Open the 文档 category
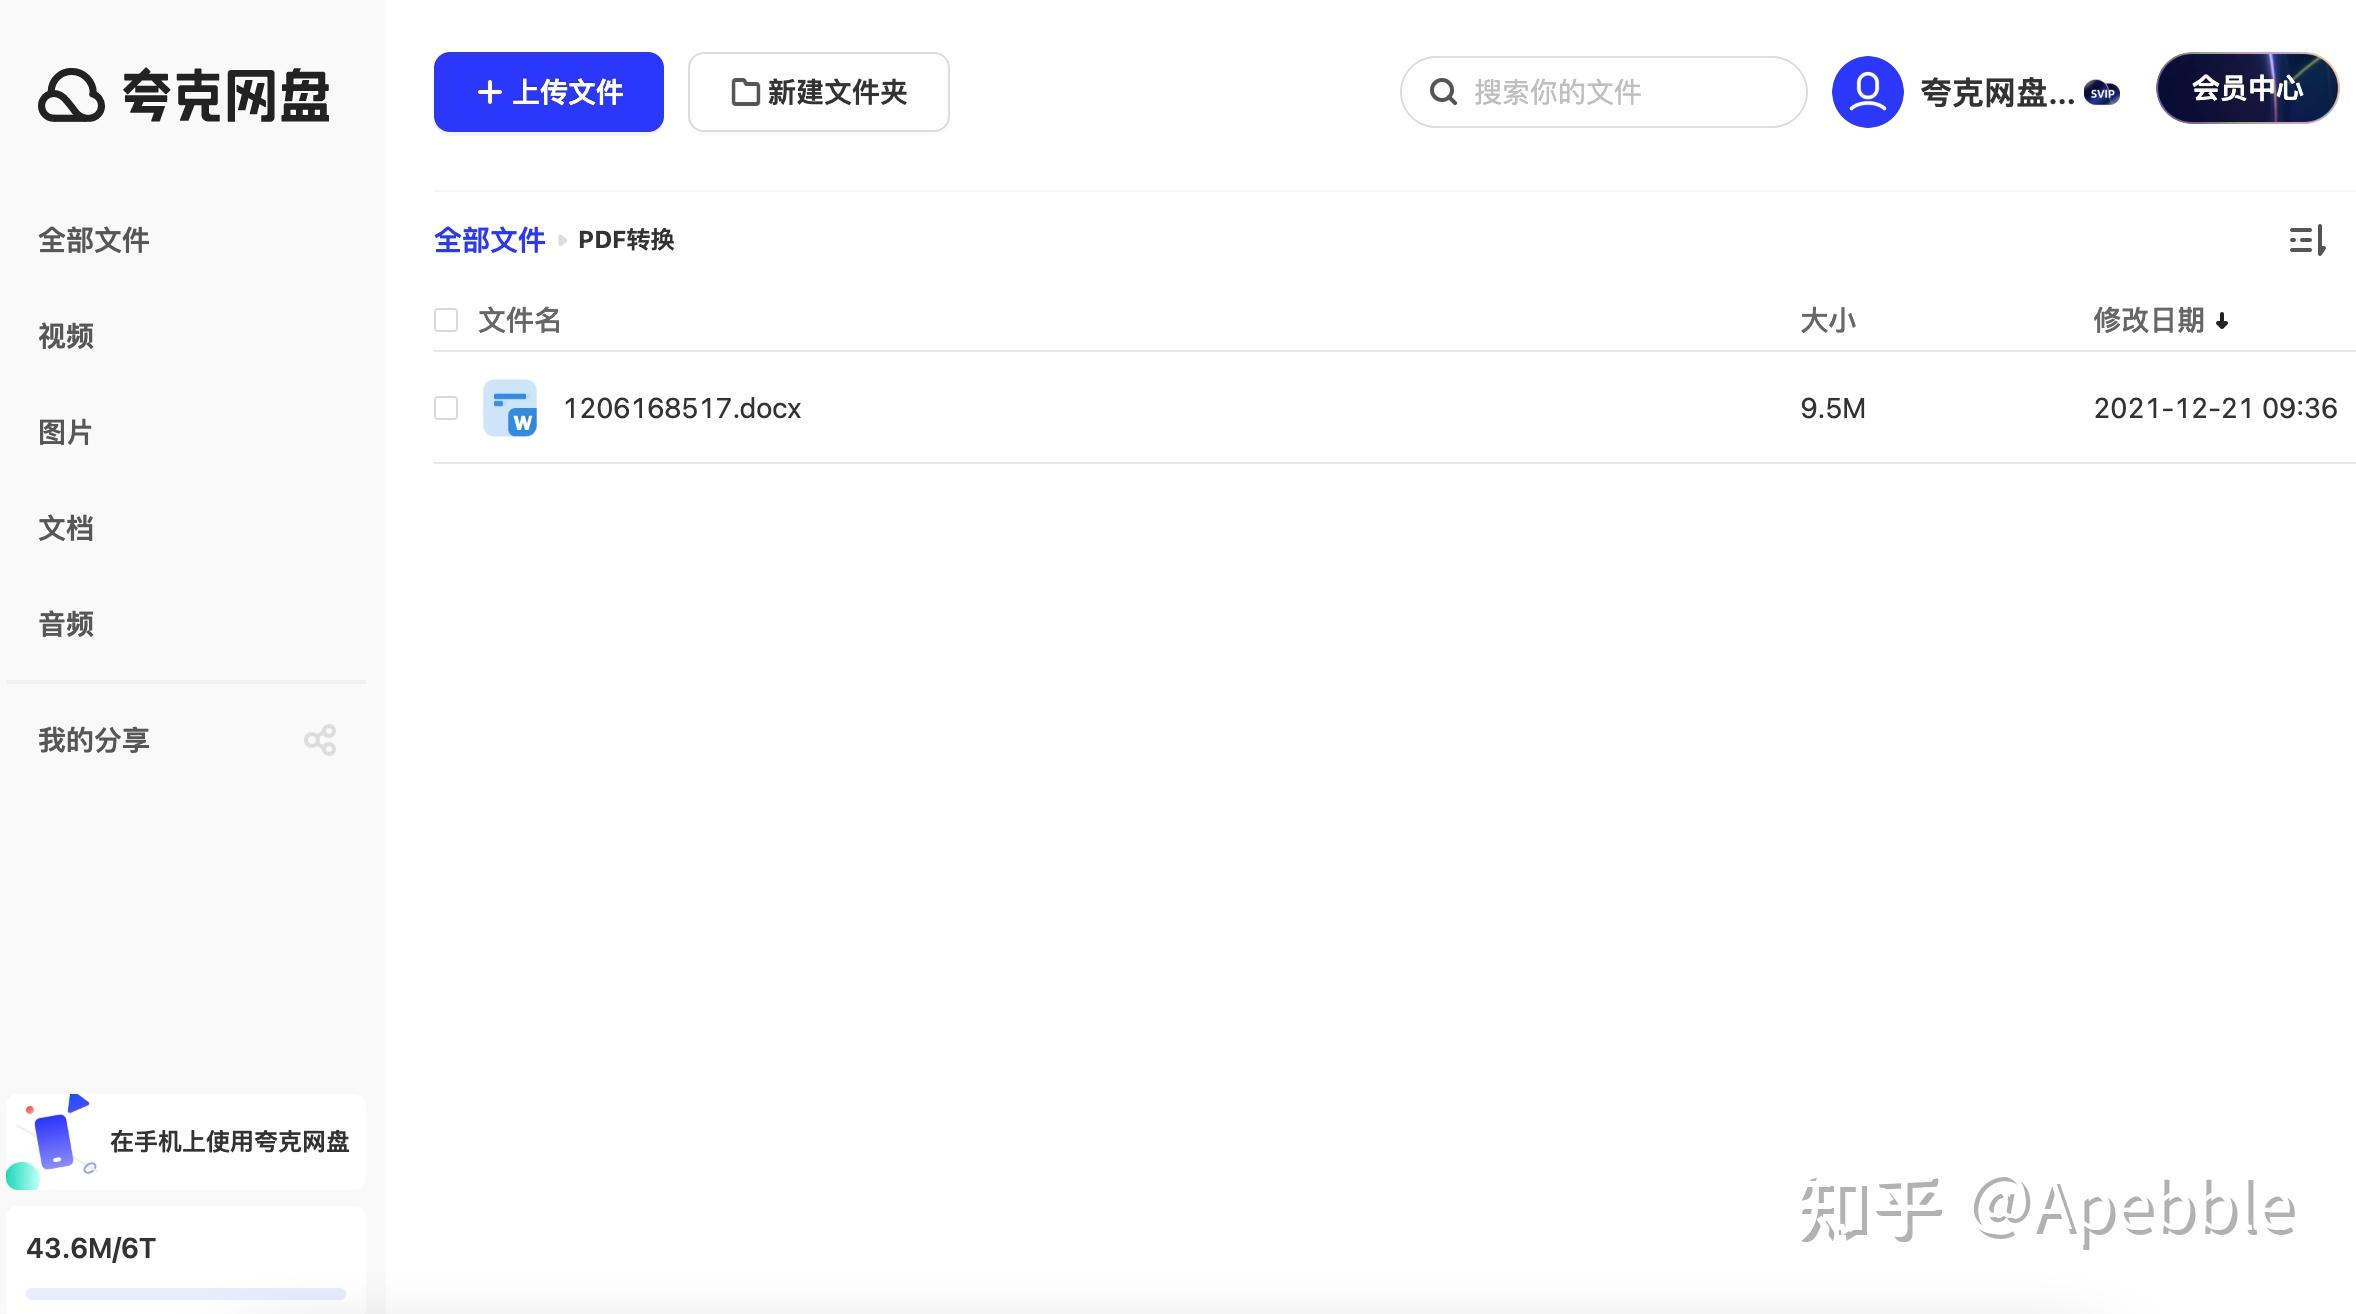The image size is (2356, 1314). coord(66,528)
